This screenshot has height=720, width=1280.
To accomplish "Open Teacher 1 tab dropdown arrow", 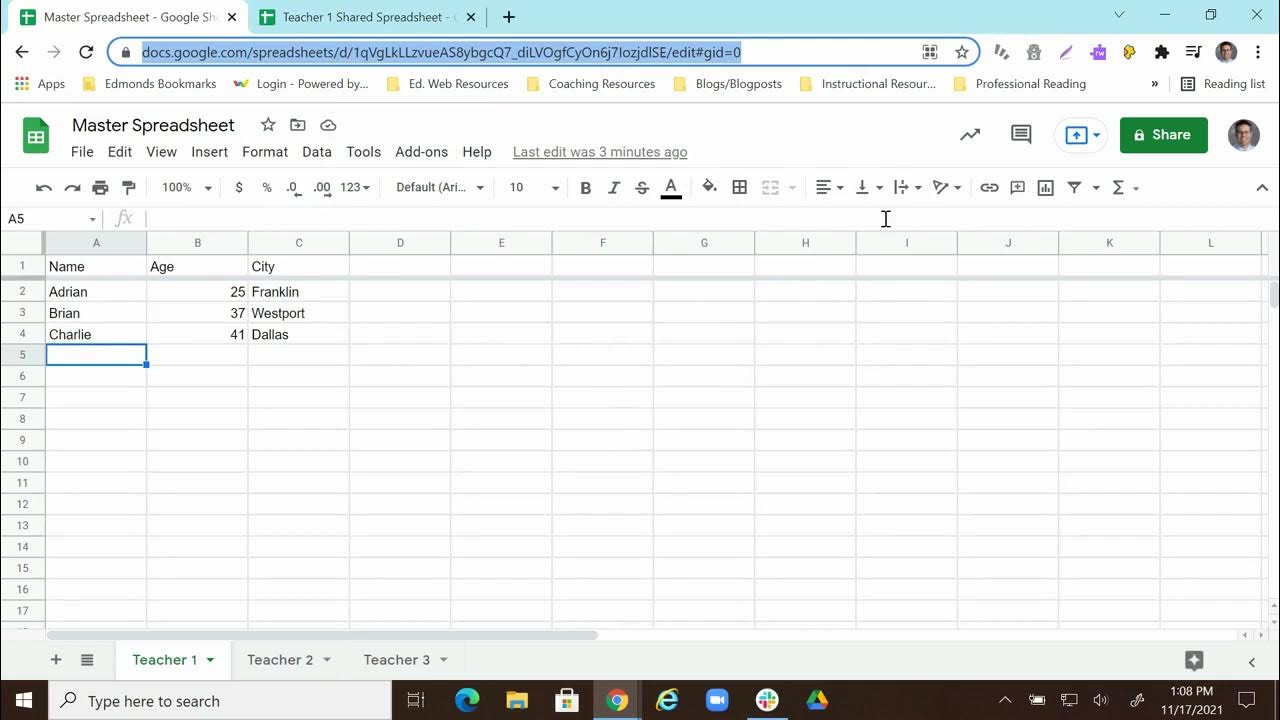I will (210, 660).
